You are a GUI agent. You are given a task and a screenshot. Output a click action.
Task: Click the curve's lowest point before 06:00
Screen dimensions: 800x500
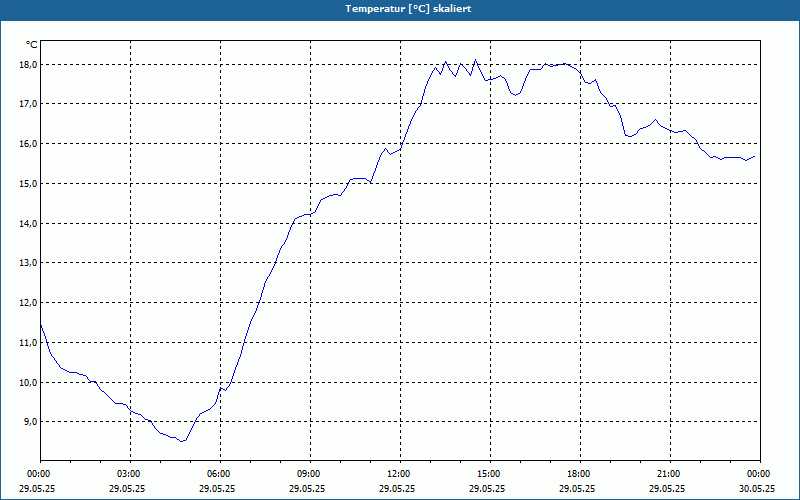click(181, 441)
